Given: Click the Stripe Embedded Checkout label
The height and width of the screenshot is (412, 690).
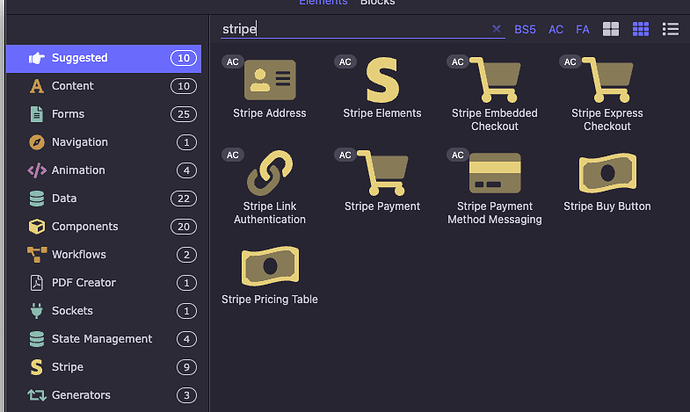Looking at the screenshot, I should (x=495, y=120).
